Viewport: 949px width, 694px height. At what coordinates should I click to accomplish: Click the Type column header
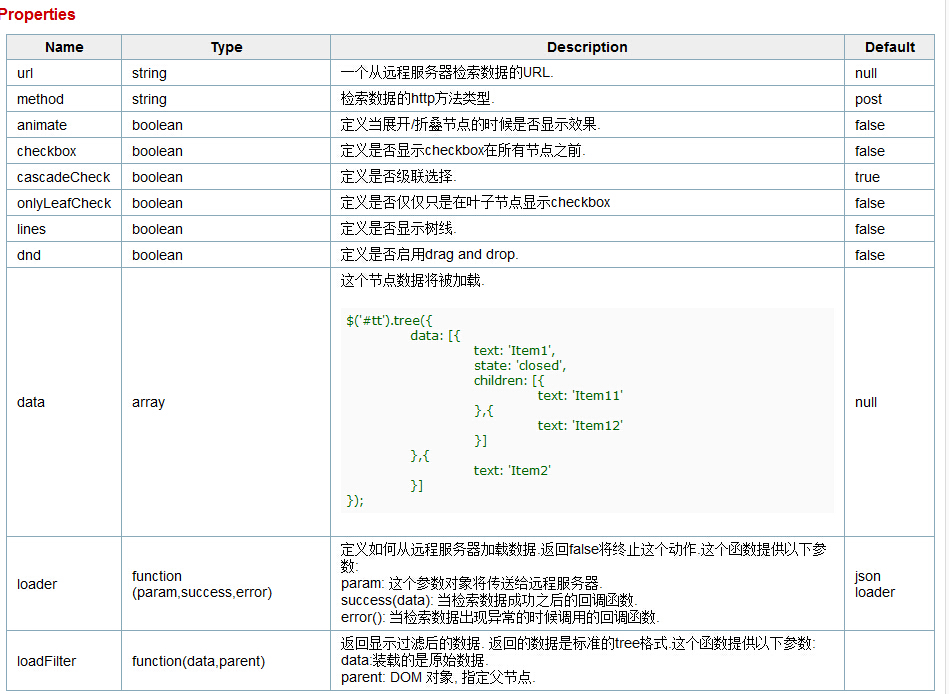pyautogui.click(x=226, y=47)
